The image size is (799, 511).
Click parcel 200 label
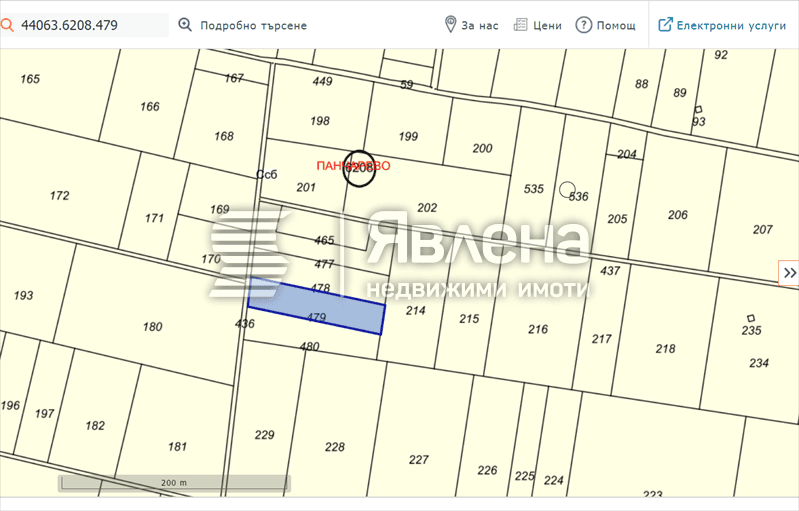(482, 148)
